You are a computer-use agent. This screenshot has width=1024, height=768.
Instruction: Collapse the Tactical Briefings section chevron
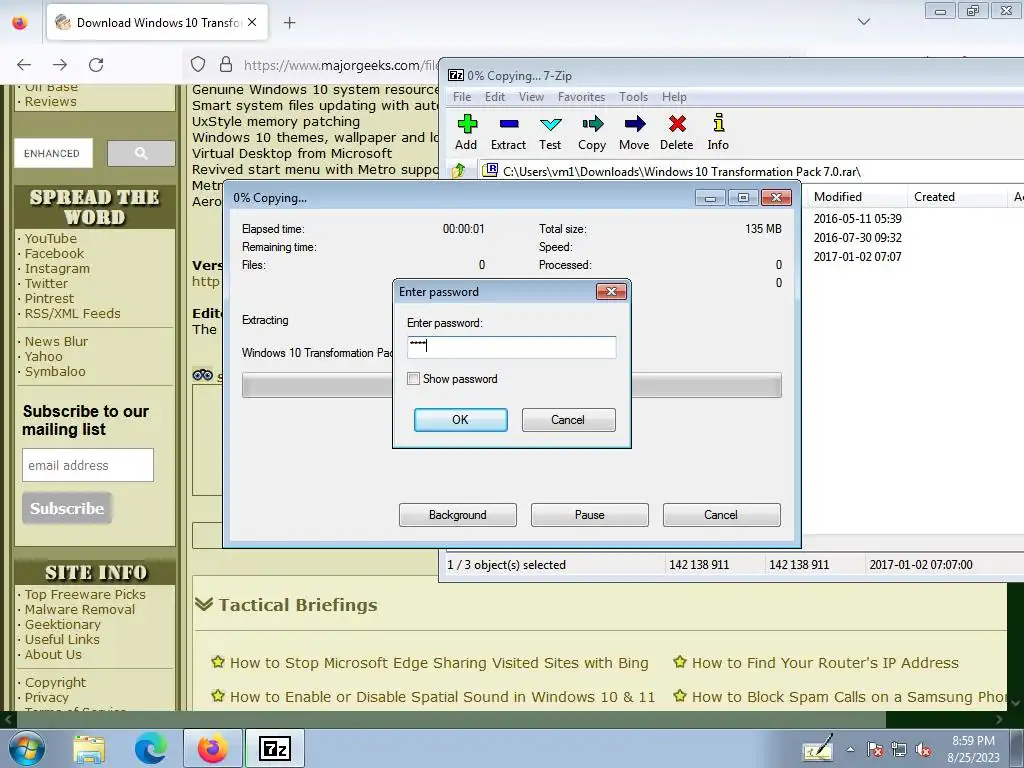click(204, 604)
